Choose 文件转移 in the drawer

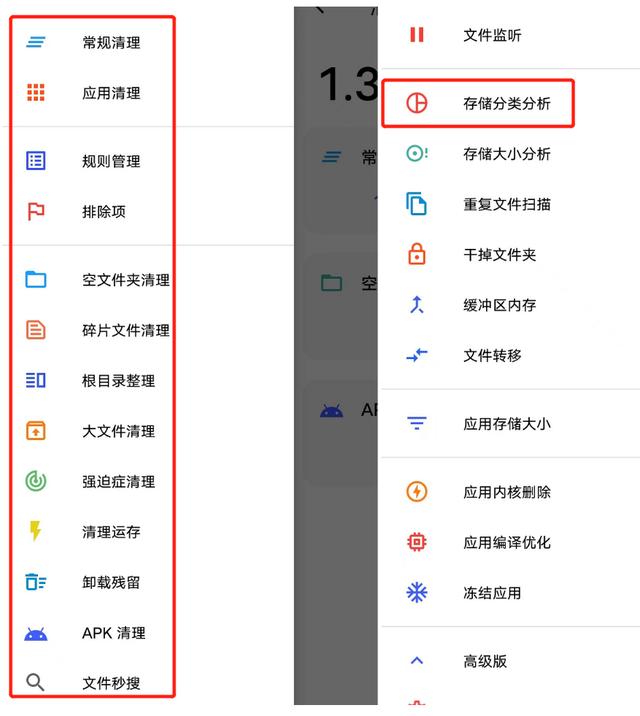click(x=492, y=355)
